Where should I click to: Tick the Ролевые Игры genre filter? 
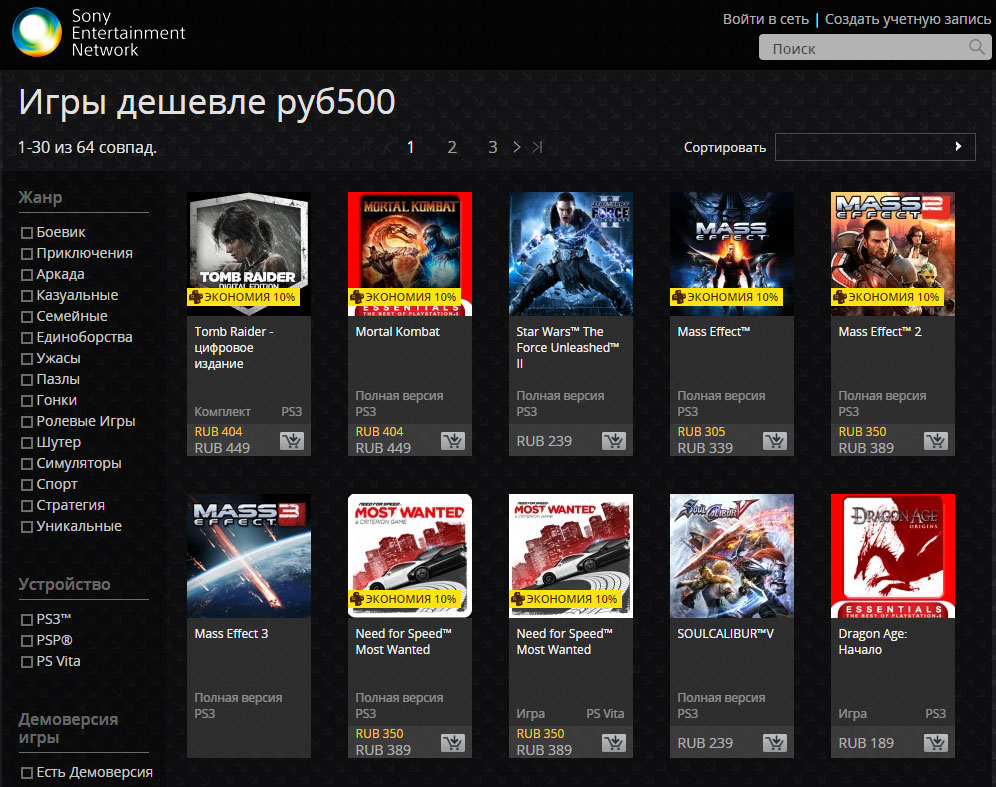(27, 422)
